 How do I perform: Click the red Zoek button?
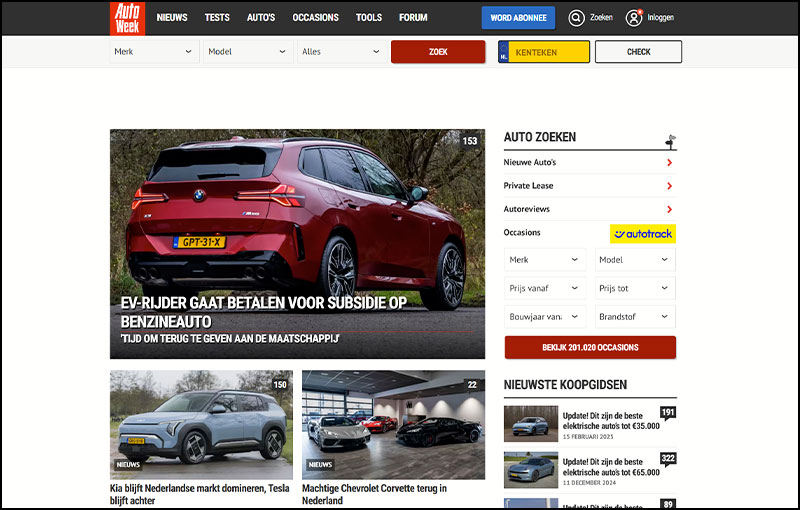click(x=438, y=52)
